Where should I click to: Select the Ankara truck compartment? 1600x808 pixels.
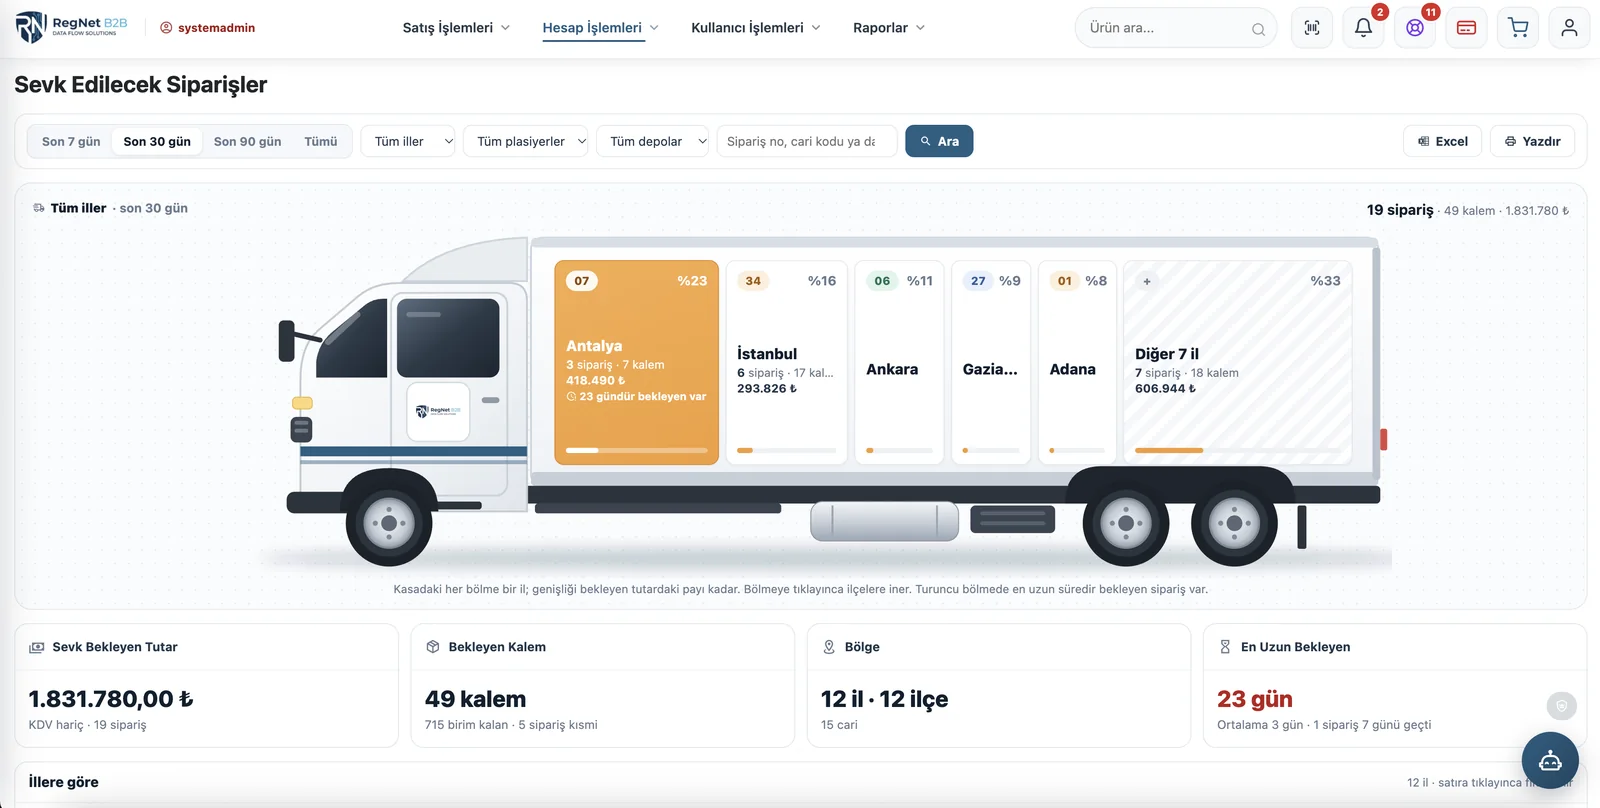click(900, 363)
